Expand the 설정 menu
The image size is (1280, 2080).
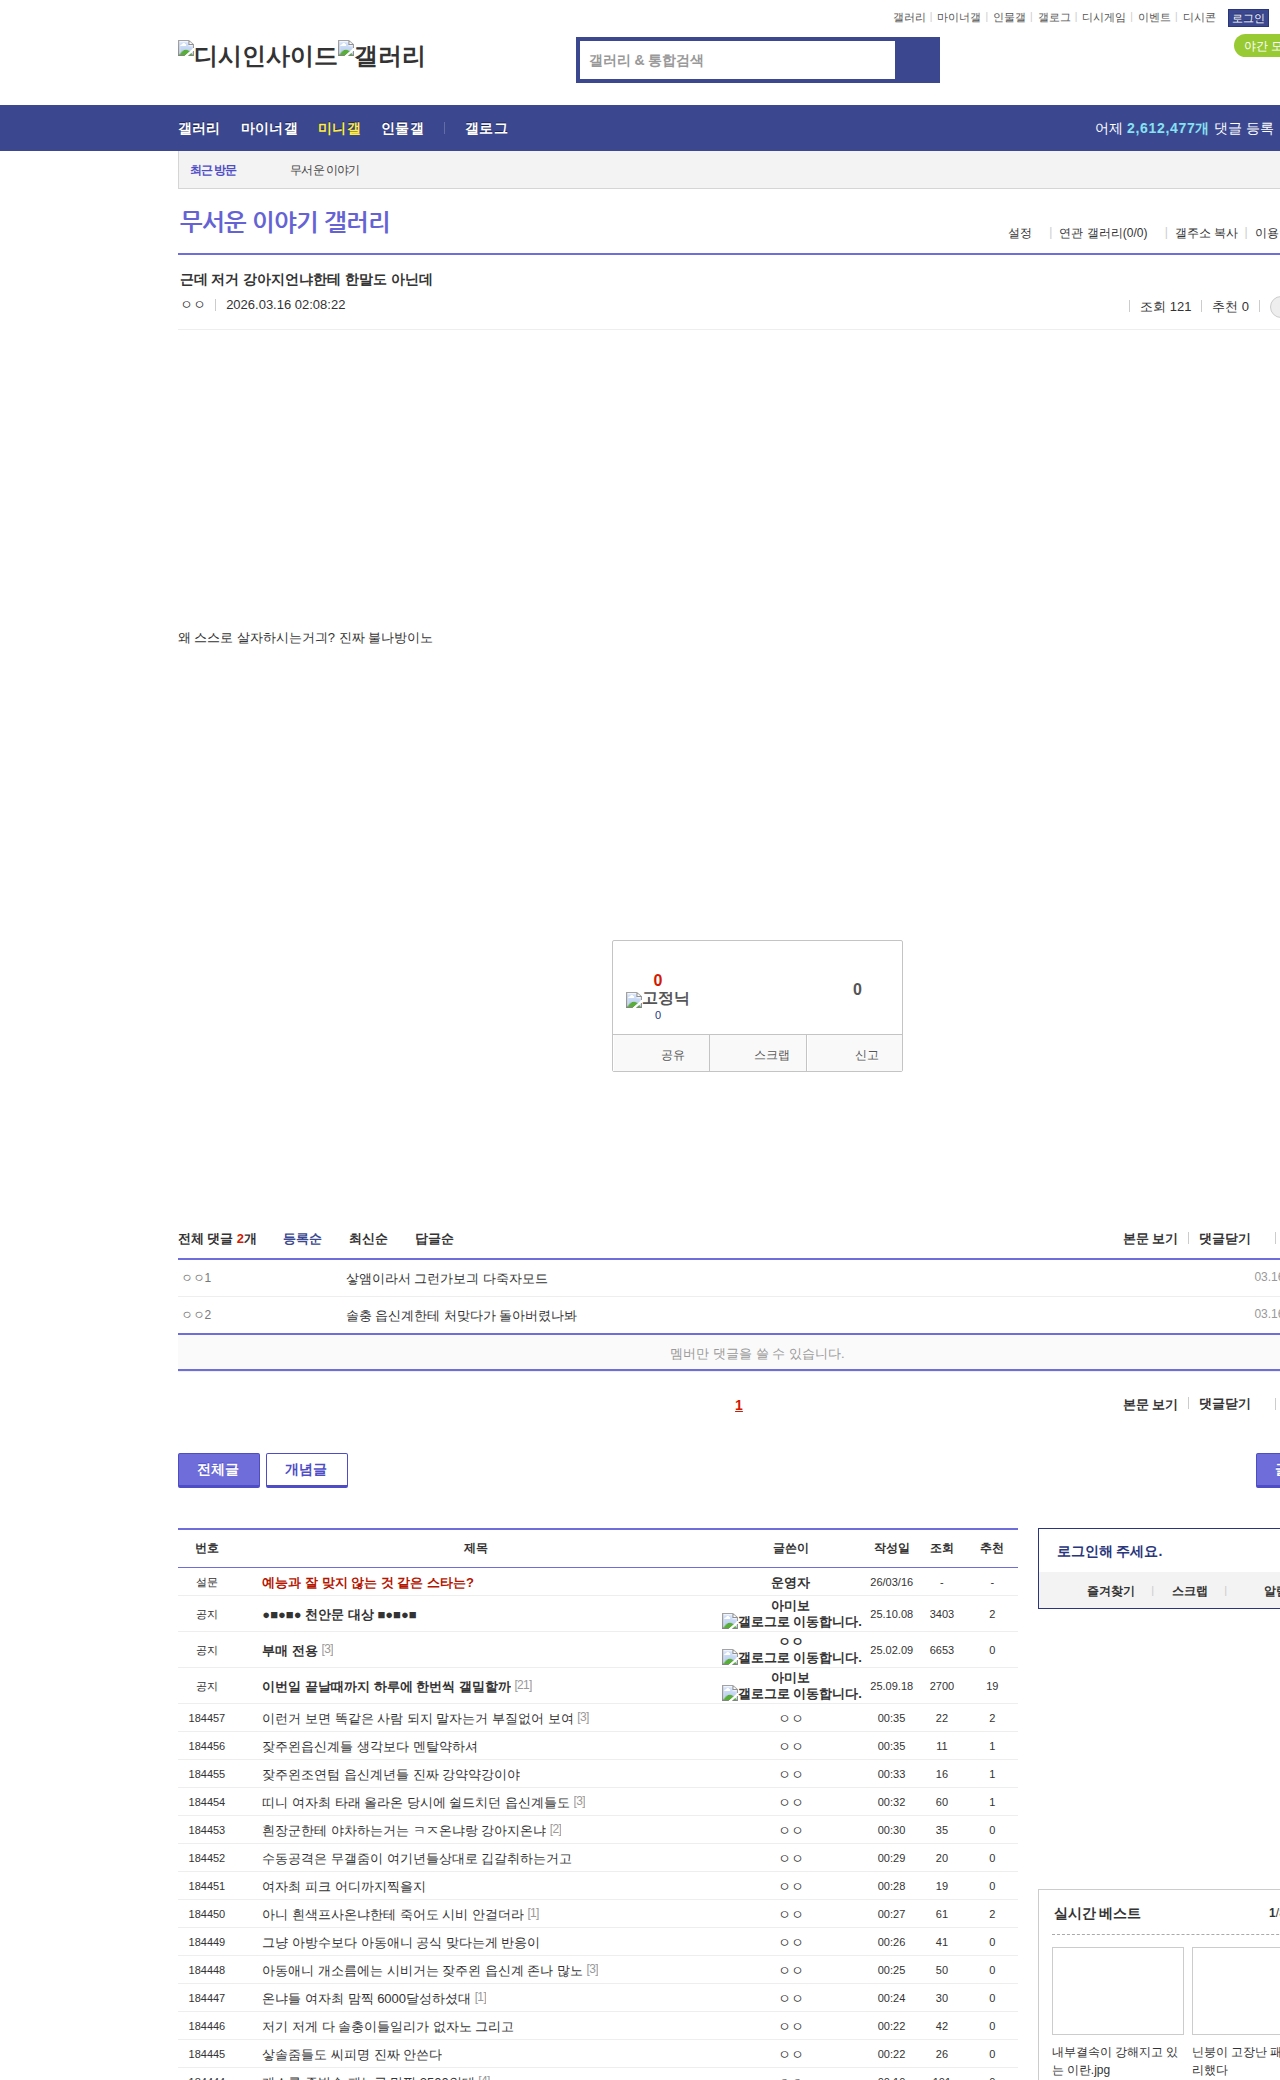tap(1020, 233)
